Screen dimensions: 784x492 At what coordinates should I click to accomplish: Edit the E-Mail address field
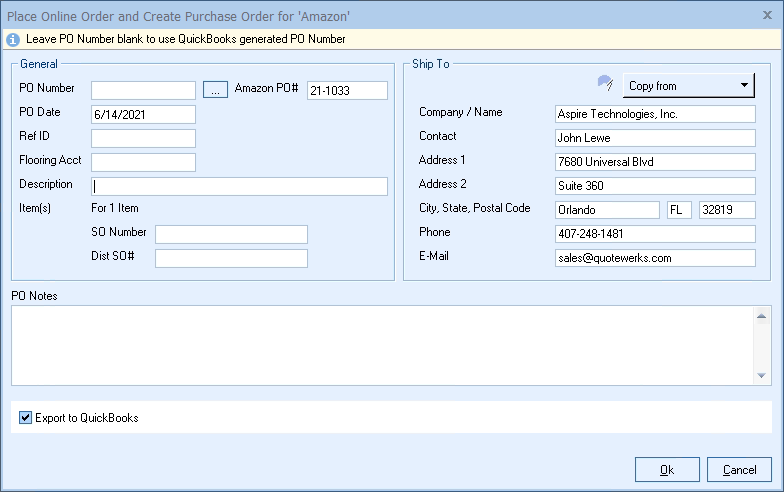tap(655, 258)
